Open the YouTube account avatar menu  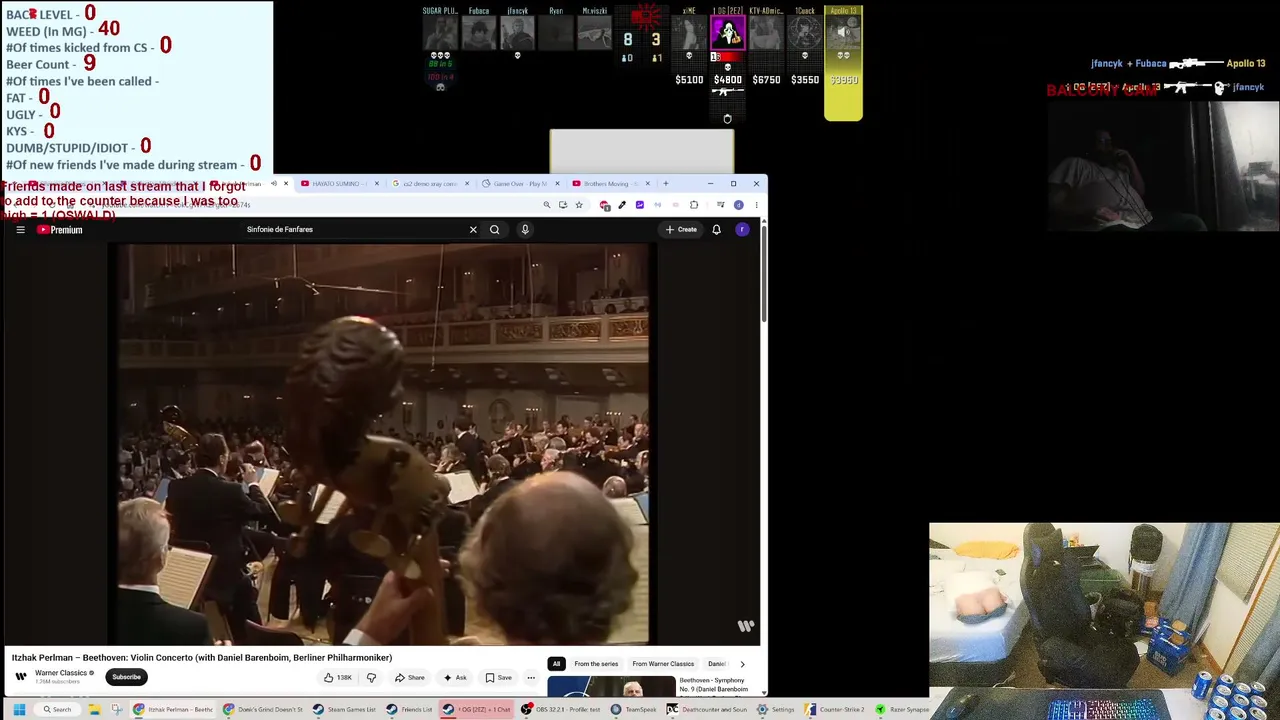(x=742, y=230)
